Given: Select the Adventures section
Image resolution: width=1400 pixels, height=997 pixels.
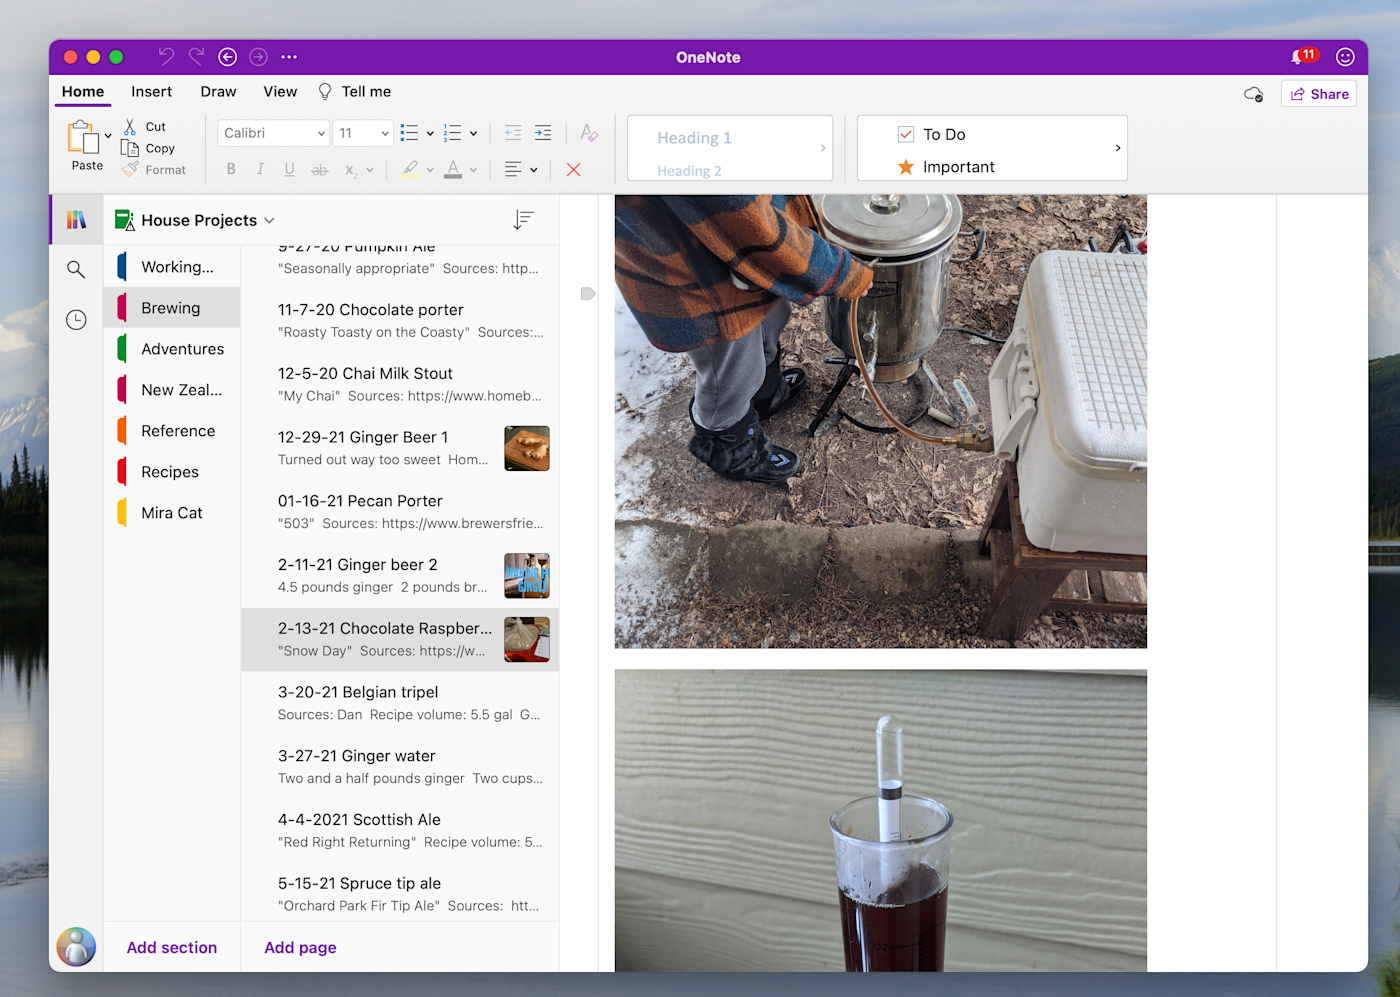Looking at the screenshot, I should [x=172, y=349].
